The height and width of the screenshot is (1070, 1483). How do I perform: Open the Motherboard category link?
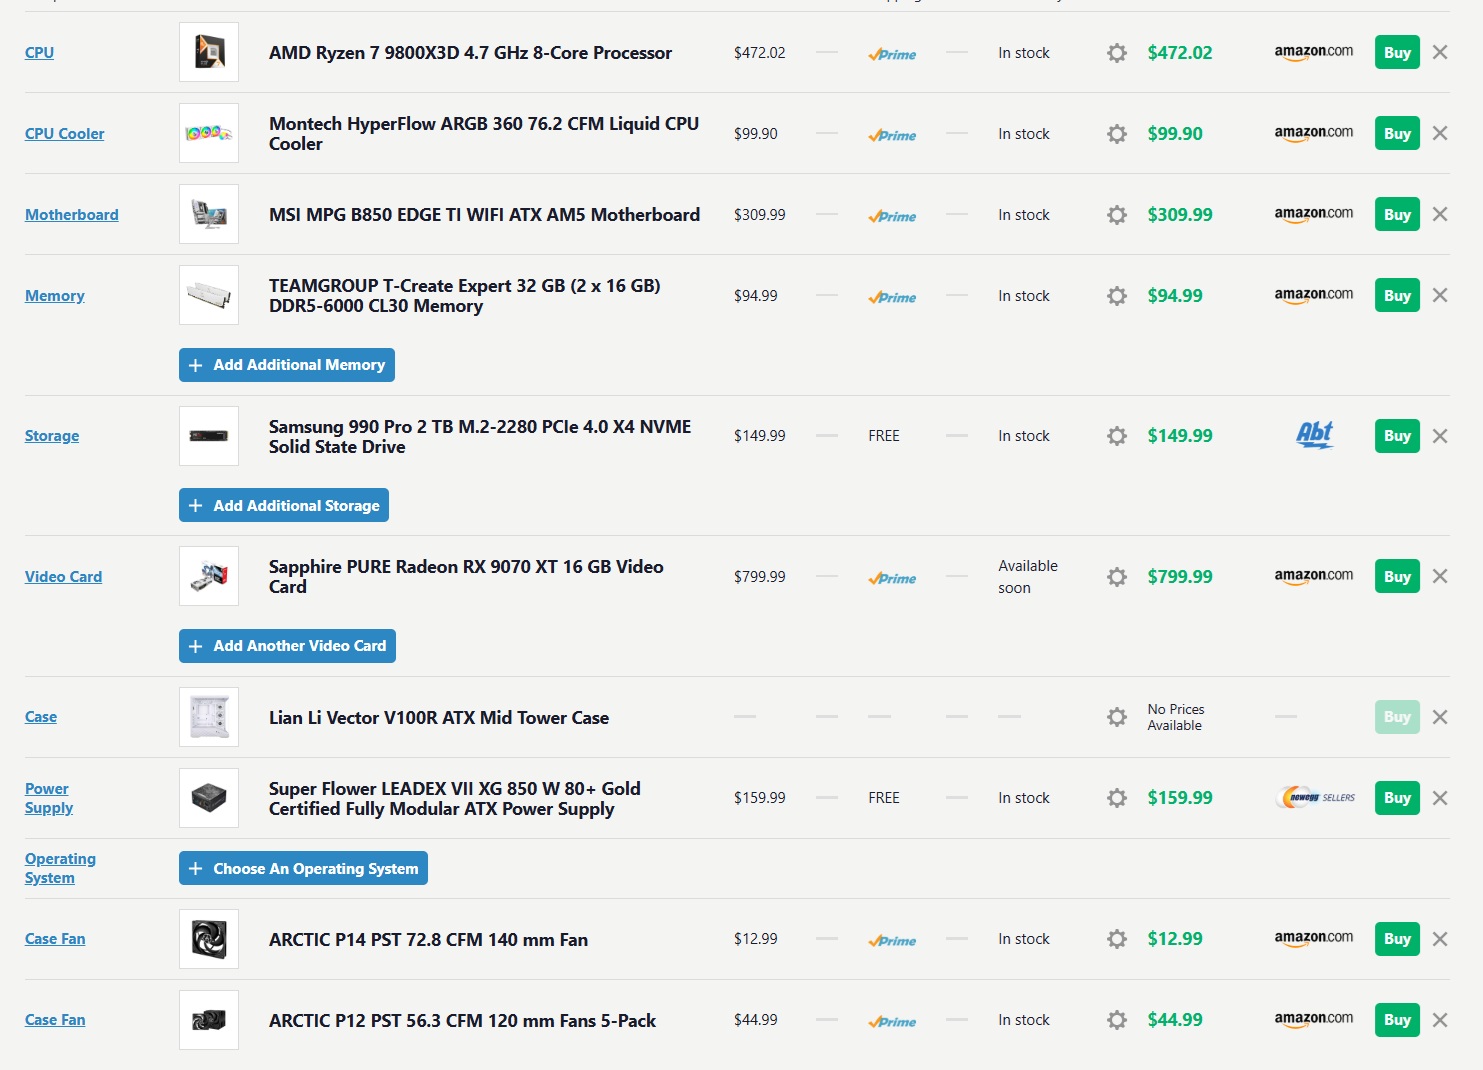point(71,214)
